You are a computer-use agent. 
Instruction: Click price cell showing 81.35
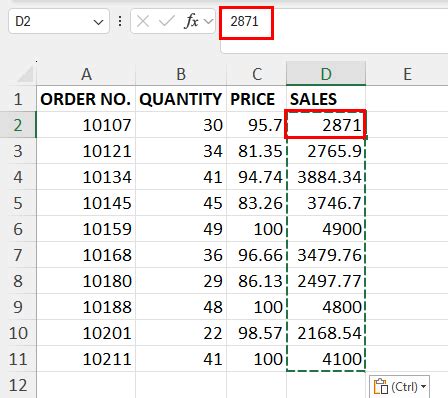coord(256,151)
